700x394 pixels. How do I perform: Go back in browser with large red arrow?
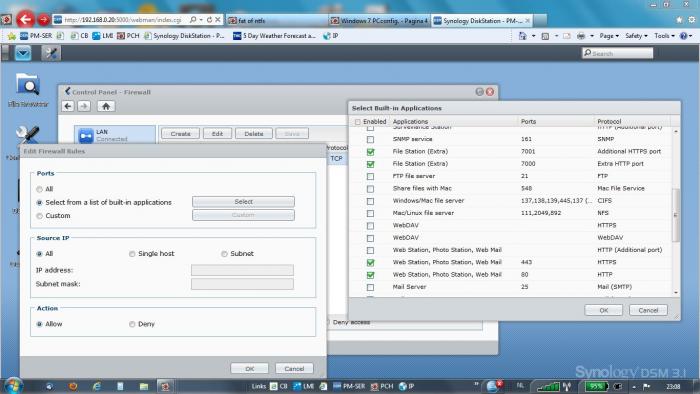[x=25, y=19]
